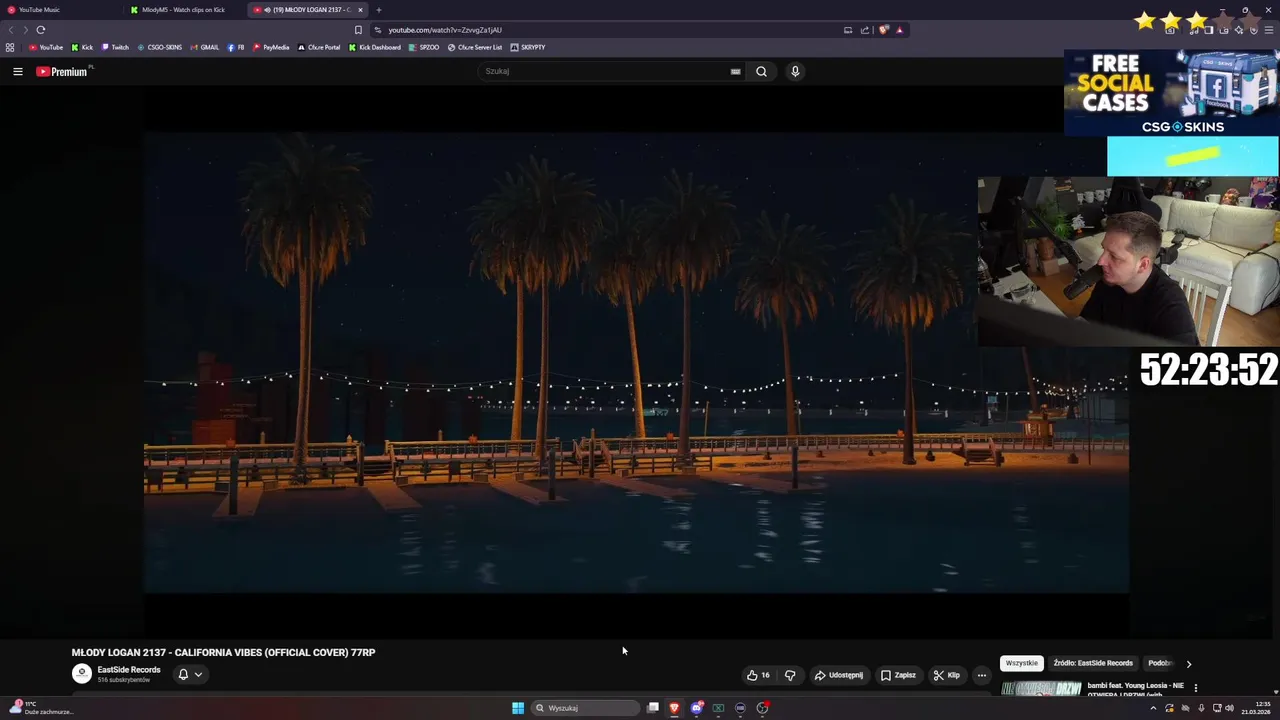Open the SPZOO bookmark
The height and width of the screenshot is (720, 1280).
tap(425, 47)
